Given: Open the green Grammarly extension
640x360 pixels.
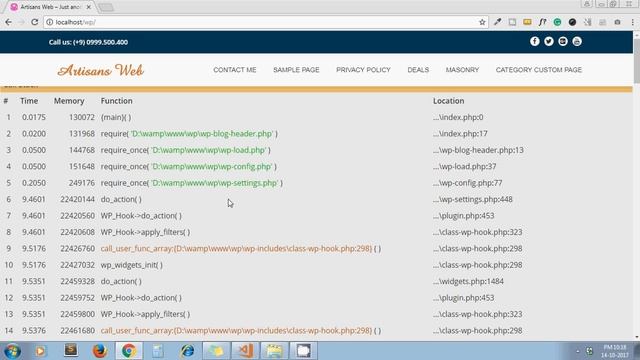Looking at the screenshot, I should 557,22.
